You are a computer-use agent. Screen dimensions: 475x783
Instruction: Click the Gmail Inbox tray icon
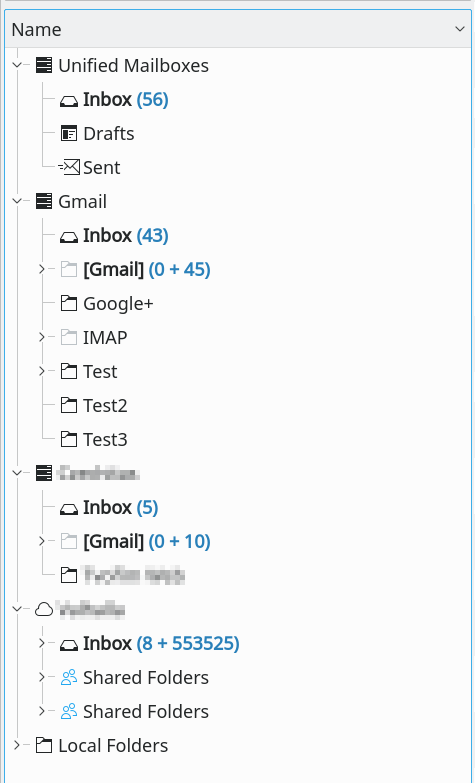point(69,236)
